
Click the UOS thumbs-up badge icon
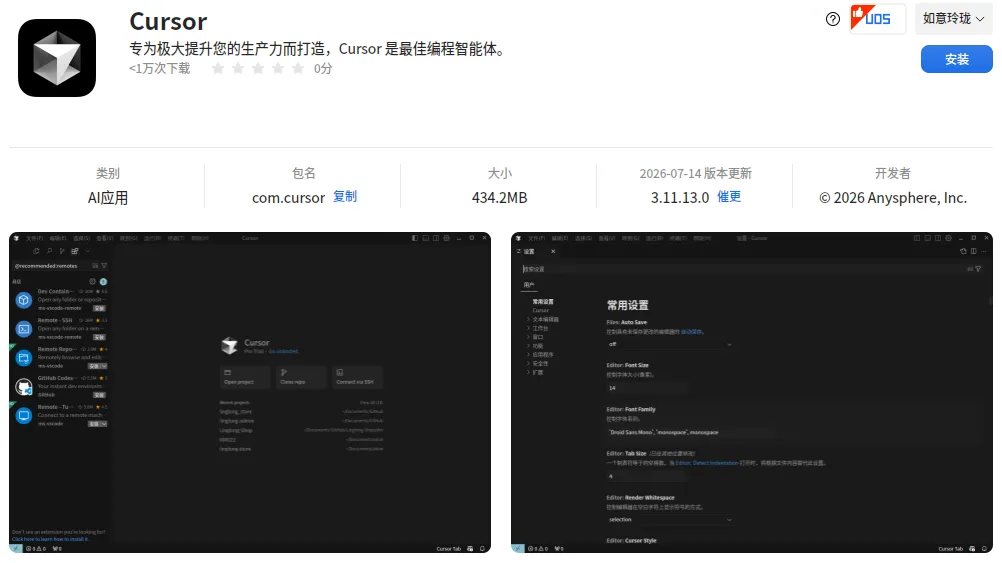point(877,19)
